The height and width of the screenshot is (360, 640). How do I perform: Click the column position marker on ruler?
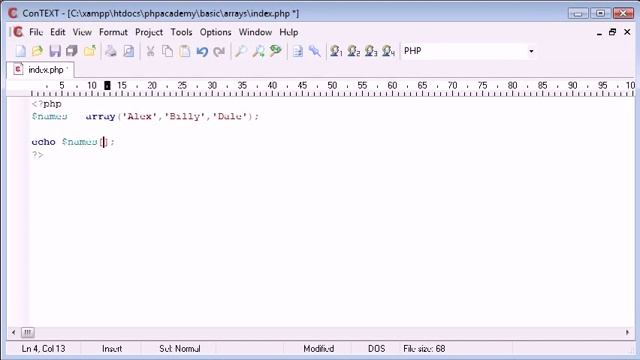point(107,85)
